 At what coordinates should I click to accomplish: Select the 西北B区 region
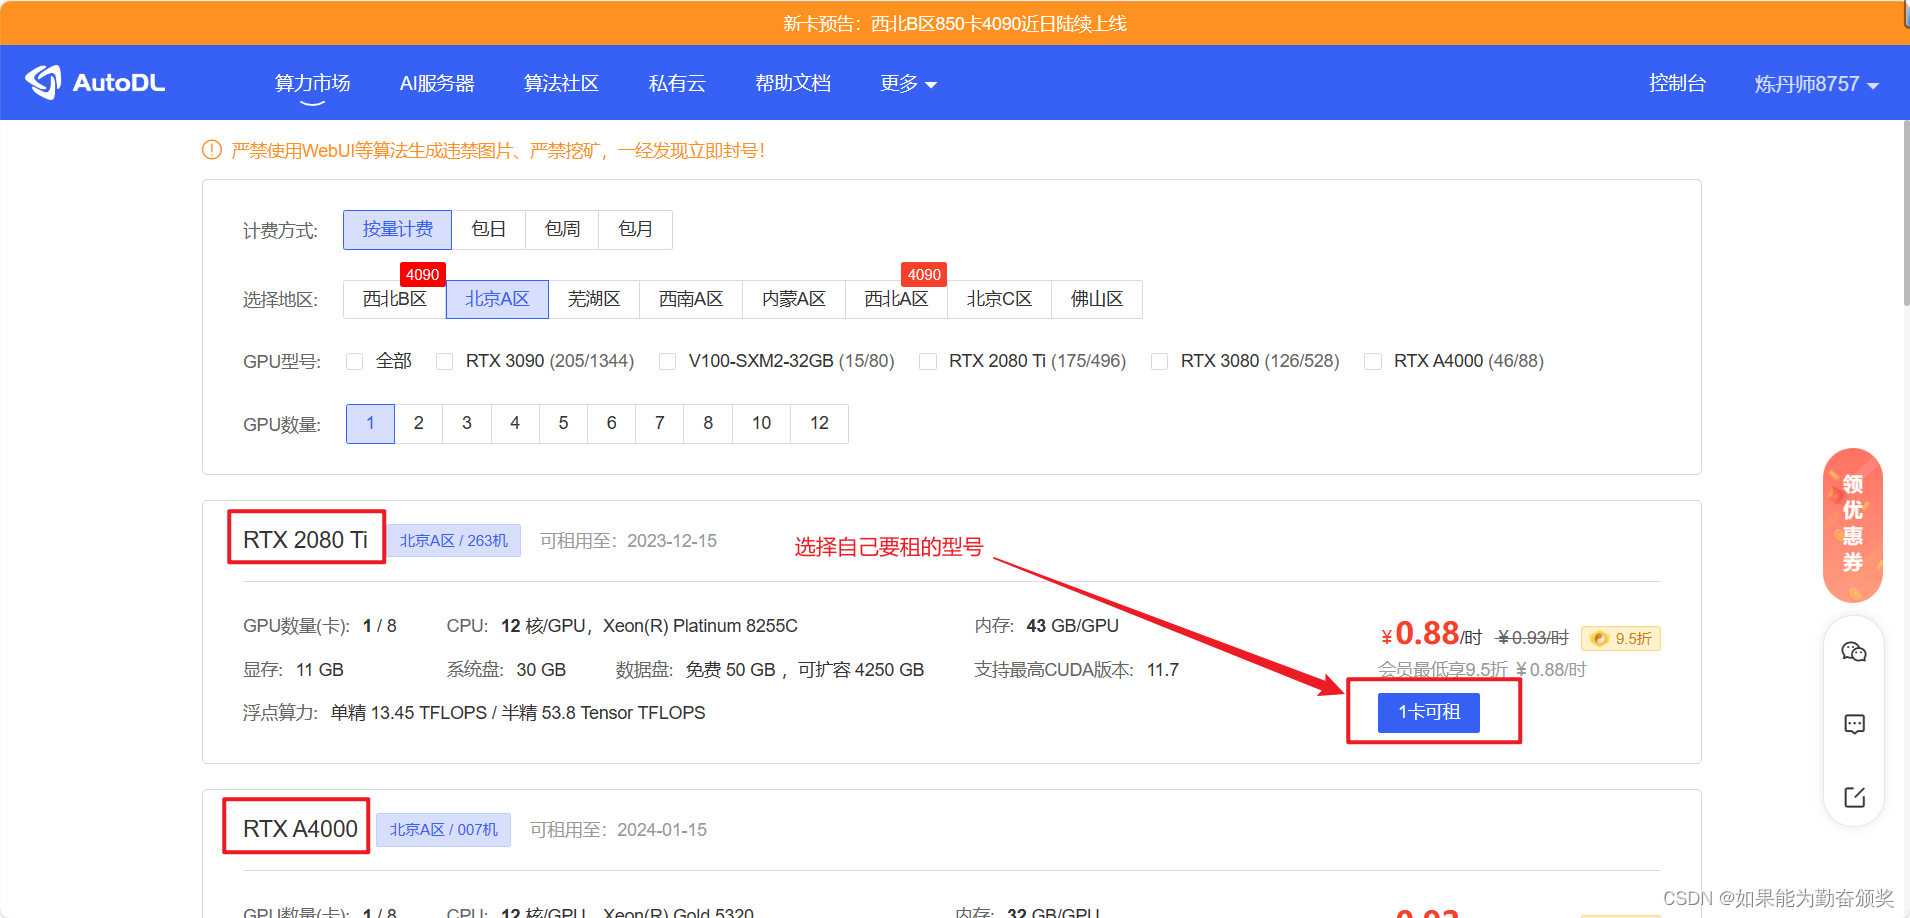click(x=394, y=299)
